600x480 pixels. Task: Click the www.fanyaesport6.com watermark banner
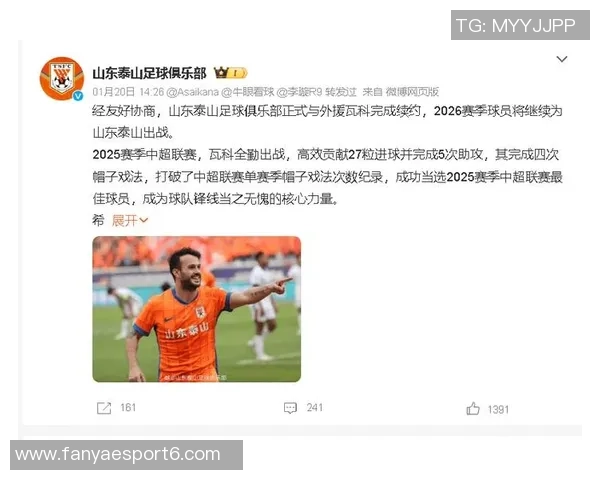click(126, 455)
